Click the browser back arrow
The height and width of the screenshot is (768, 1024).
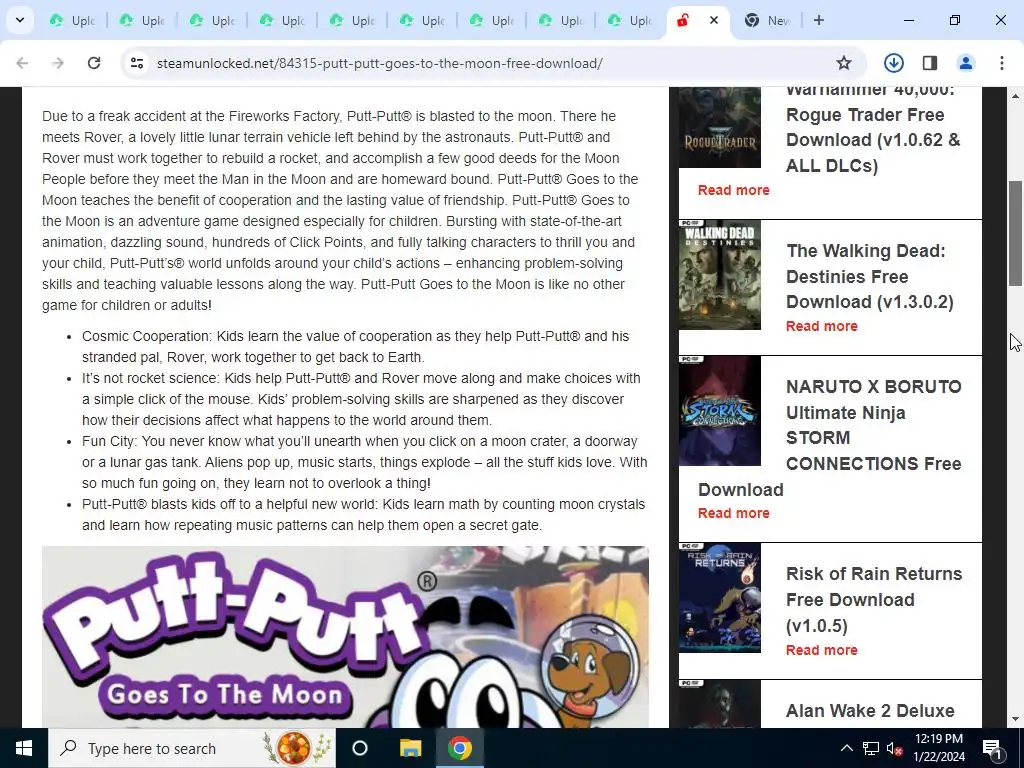22,63
